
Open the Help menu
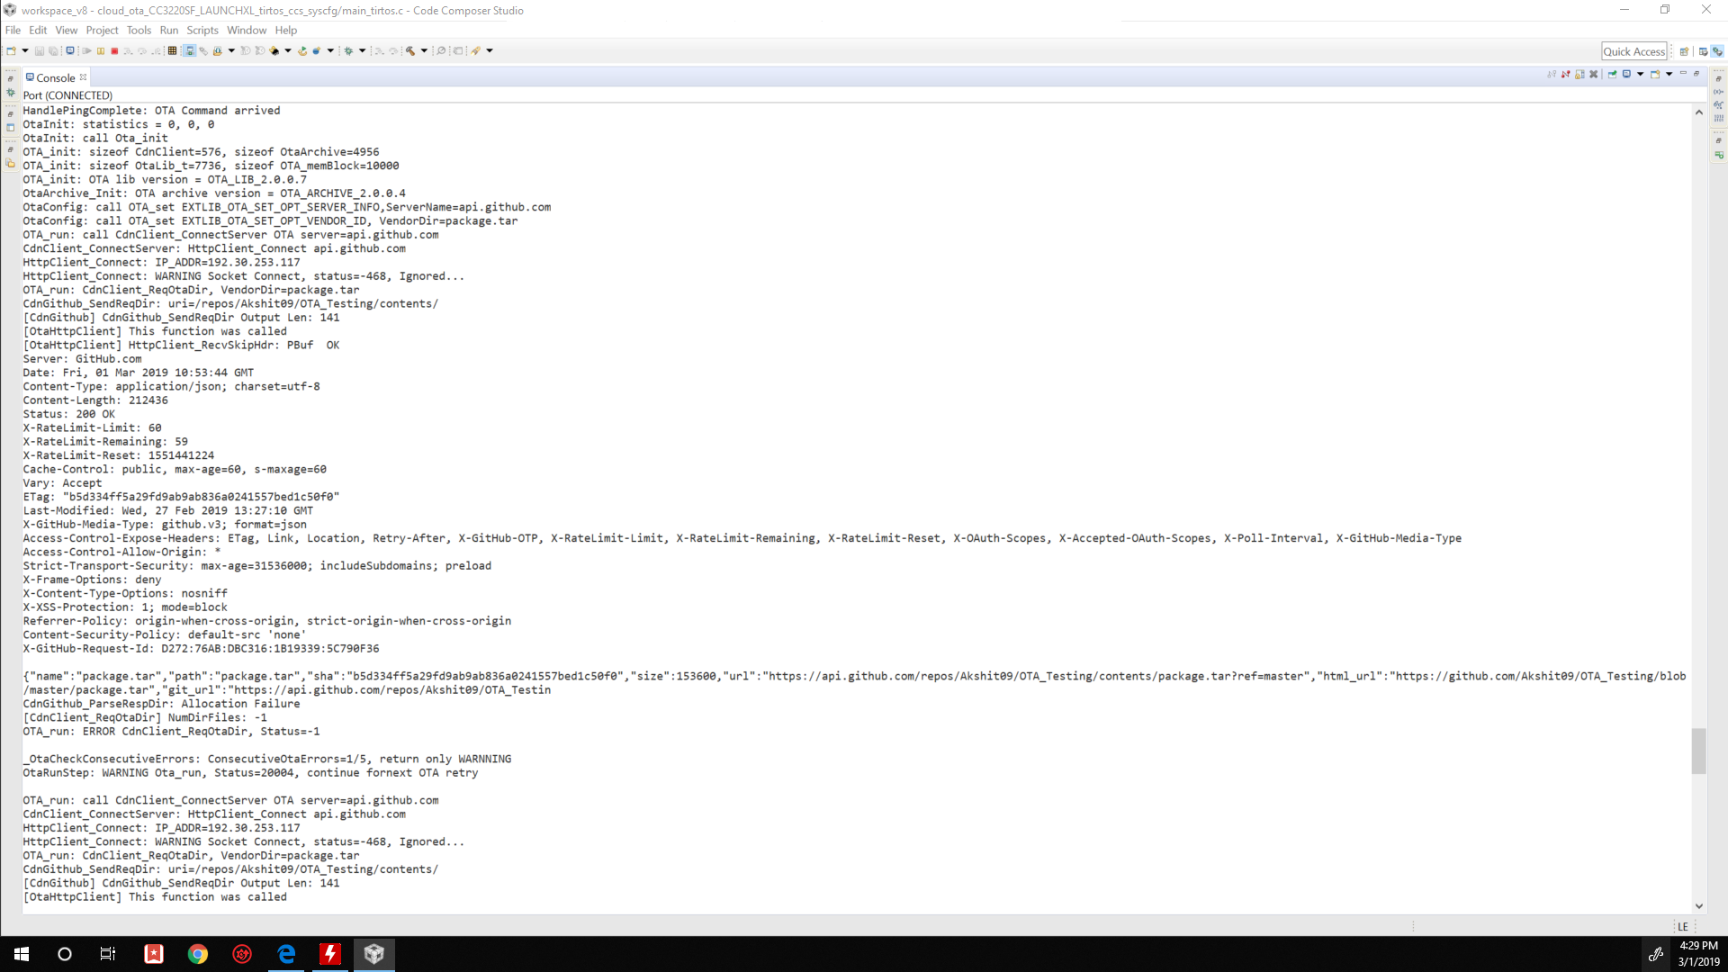286,30
